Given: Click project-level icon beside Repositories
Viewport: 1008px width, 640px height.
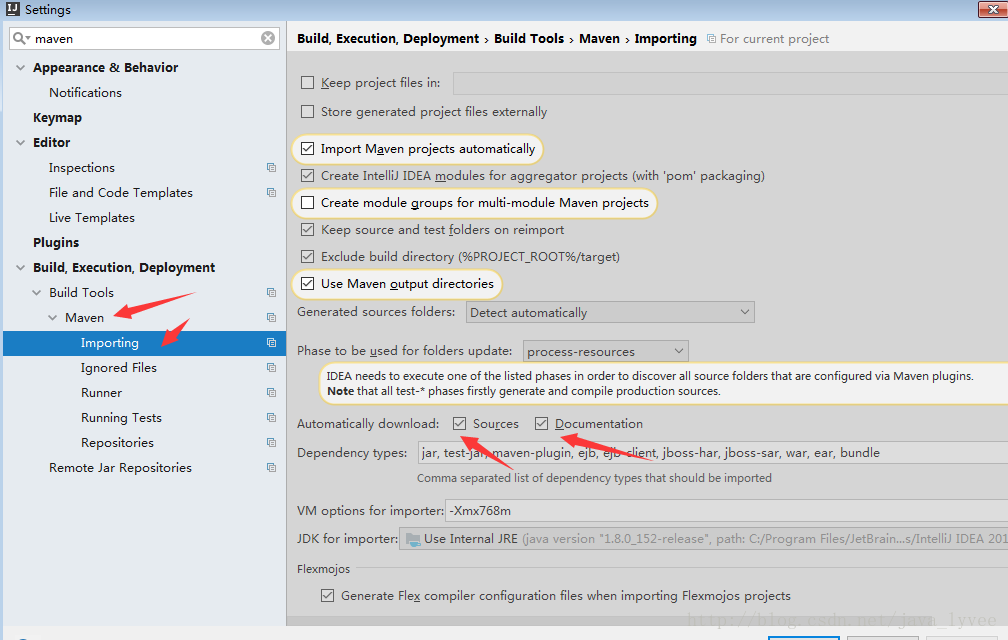Looking at the screenshot, I should [271, 443].
